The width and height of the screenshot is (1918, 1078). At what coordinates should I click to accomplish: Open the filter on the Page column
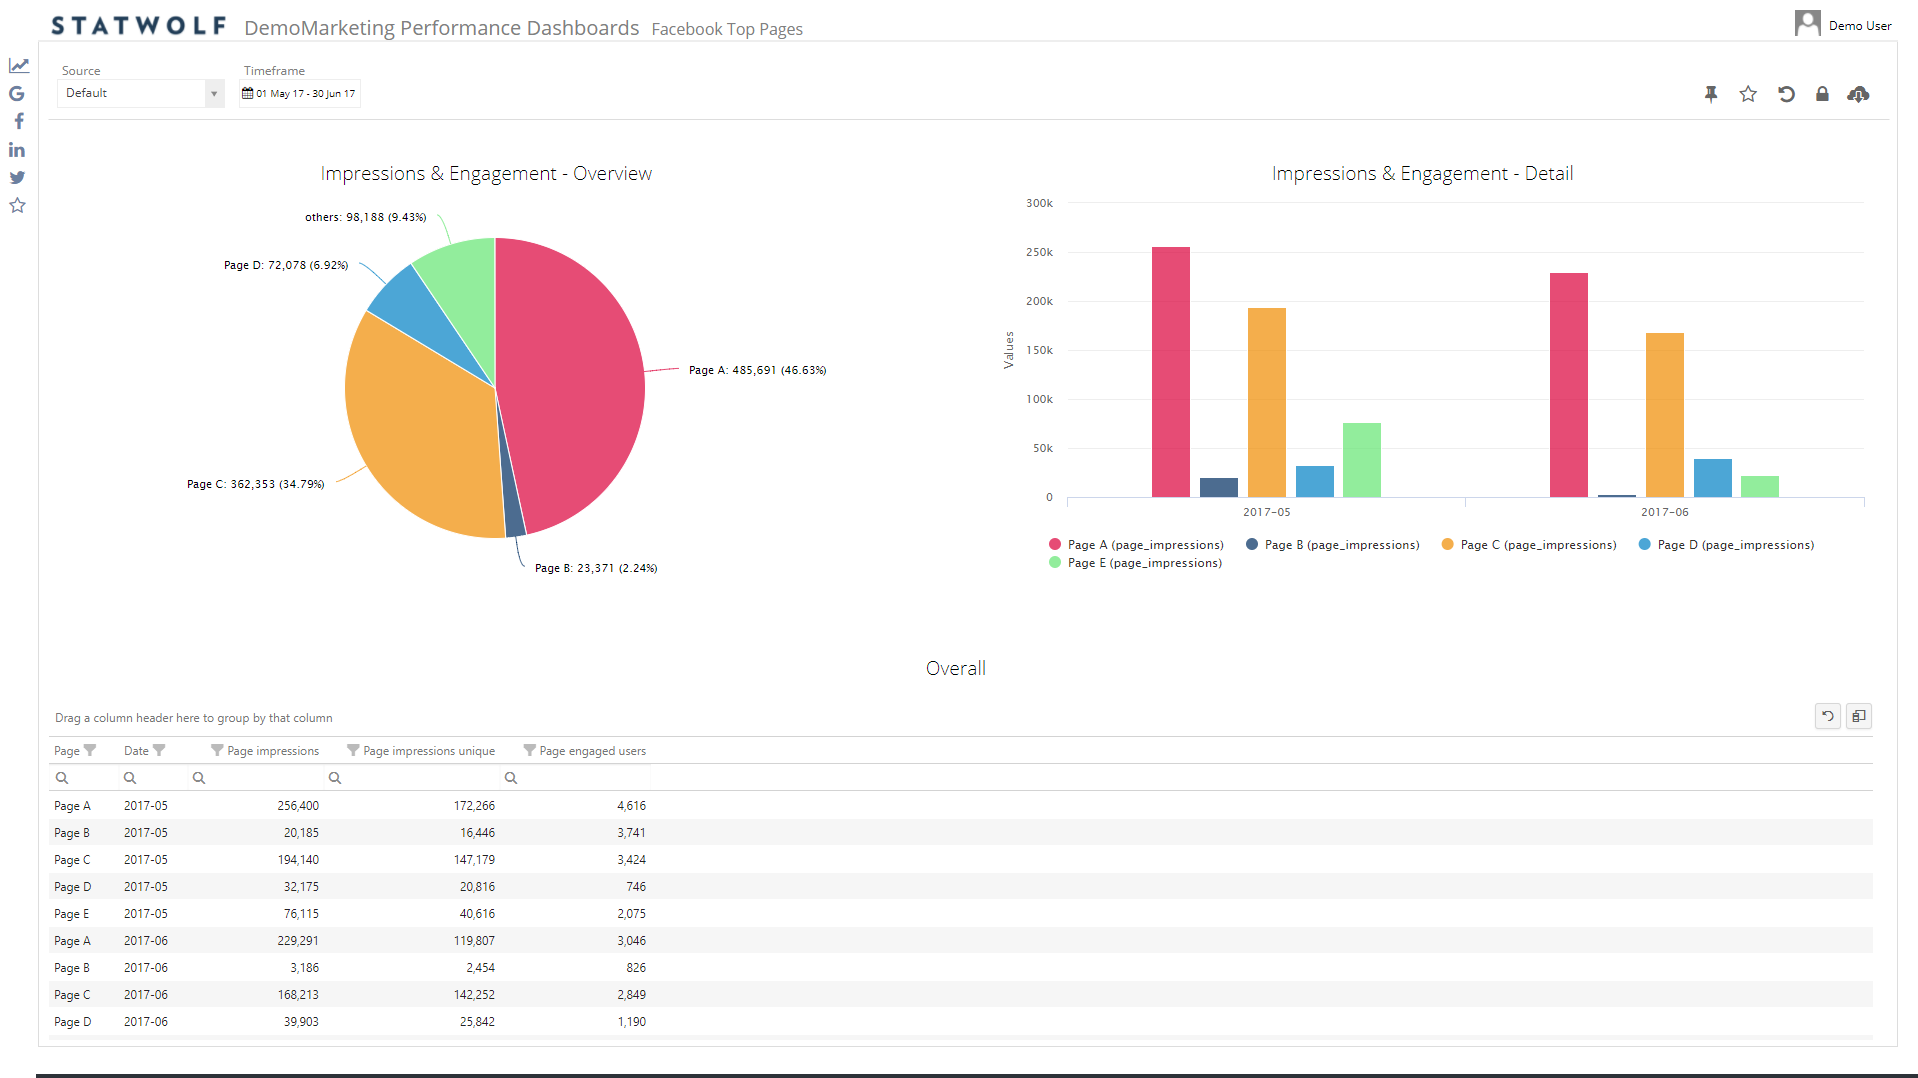(90, 750)
